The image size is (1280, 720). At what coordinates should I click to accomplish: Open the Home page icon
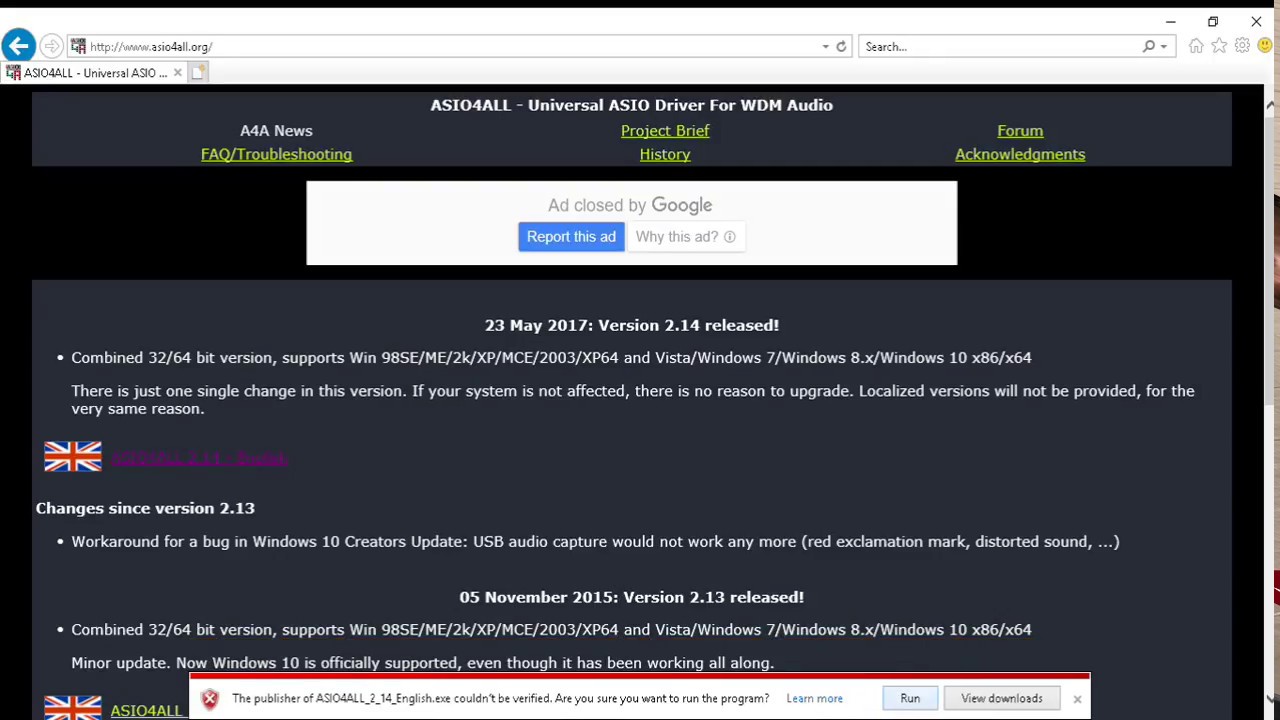(1196, 46)
